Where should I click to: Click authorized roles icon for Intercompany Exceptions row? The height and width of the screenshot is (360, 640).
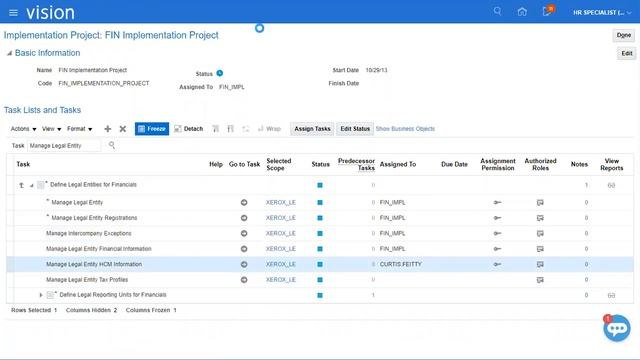tap(540, 233)
